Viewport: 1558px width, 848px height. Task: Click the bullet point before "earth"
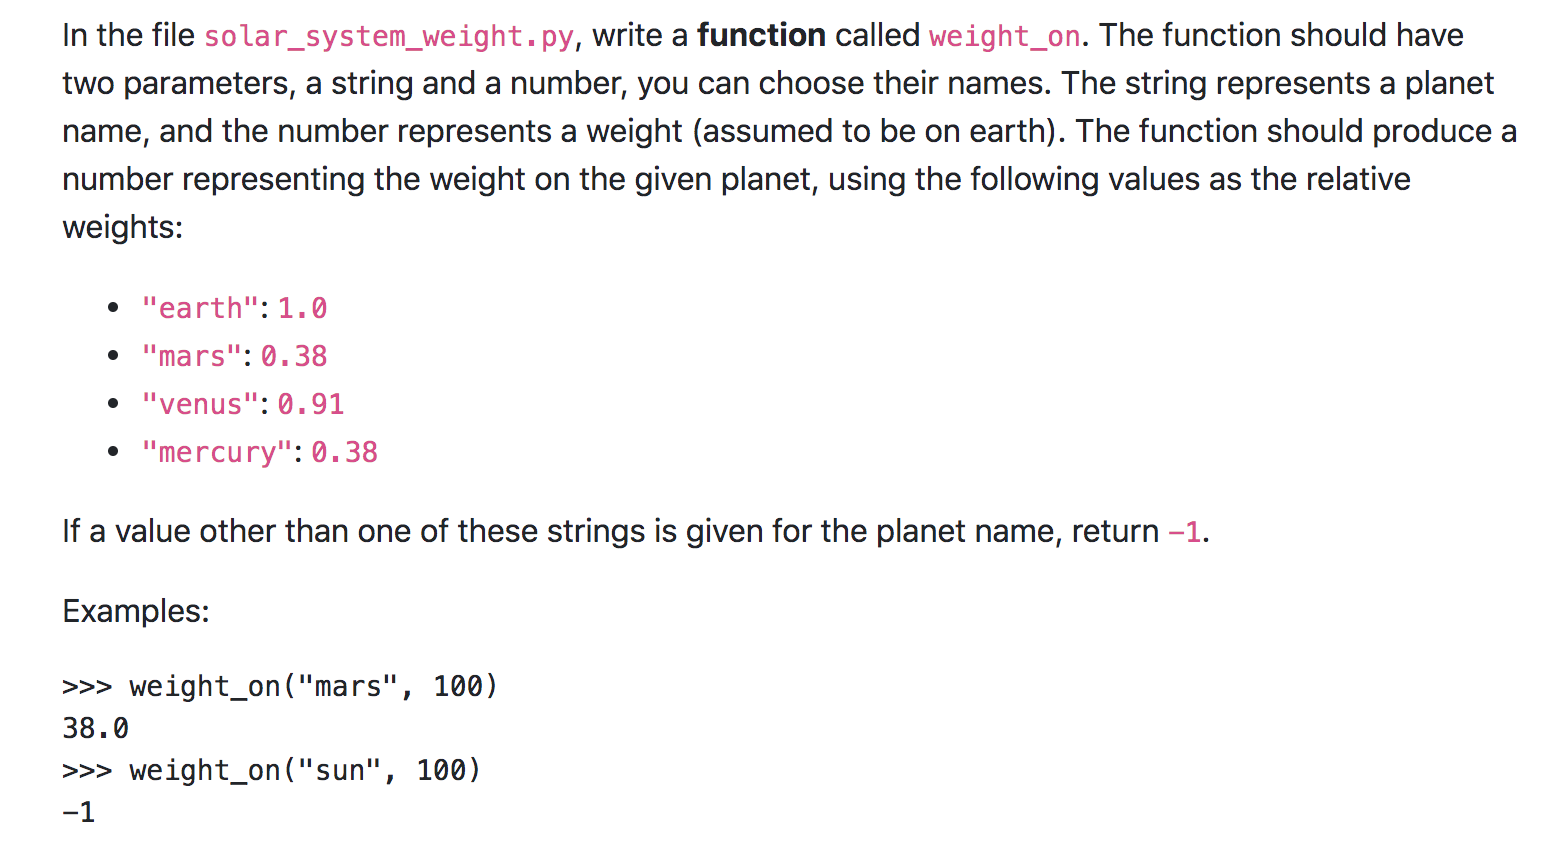(113, 308)
